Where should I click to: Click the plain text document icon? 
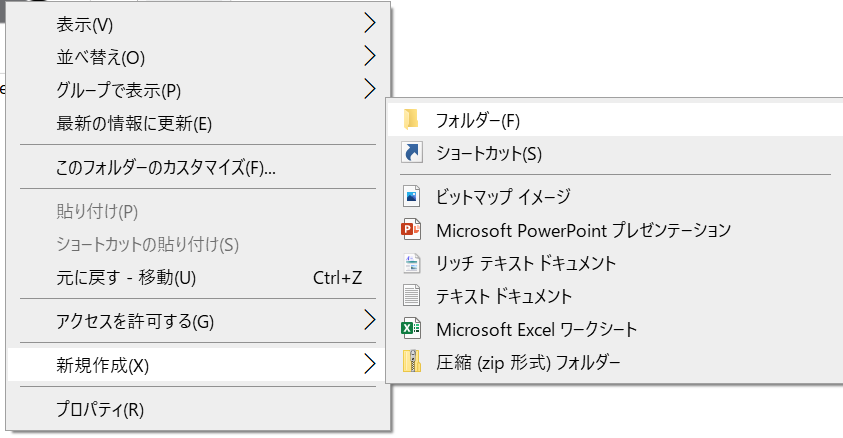(x=411, y=296)
